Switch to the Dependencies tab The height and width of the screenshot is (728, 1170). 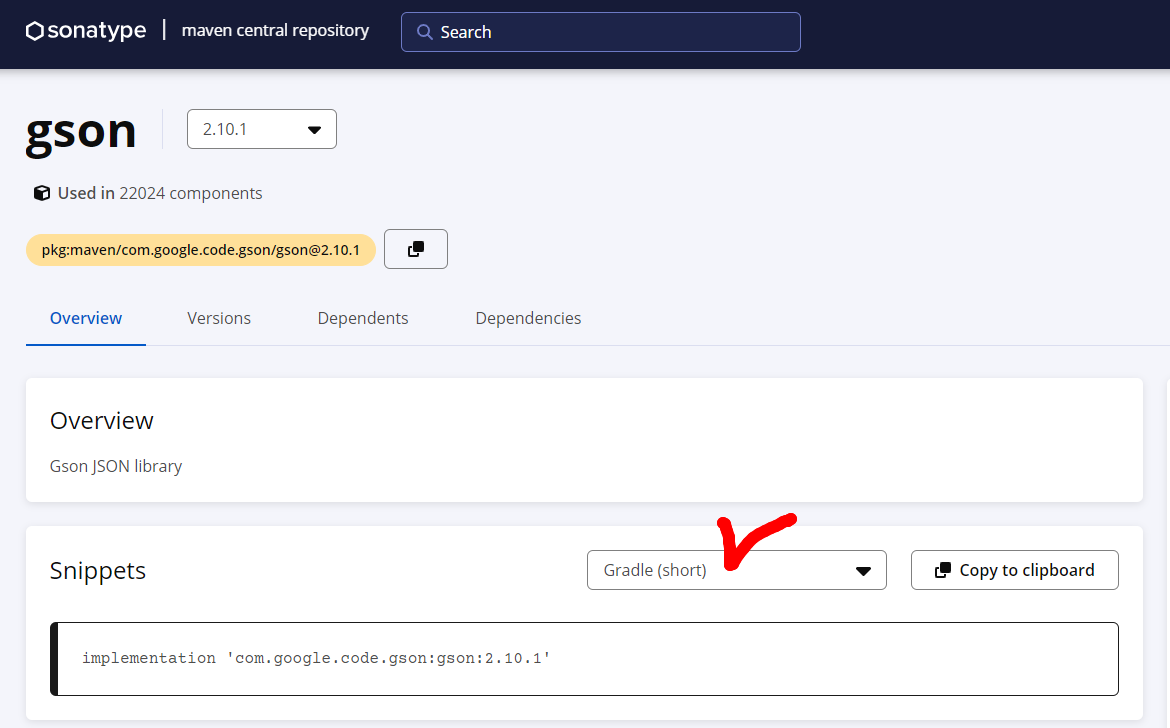528,318
